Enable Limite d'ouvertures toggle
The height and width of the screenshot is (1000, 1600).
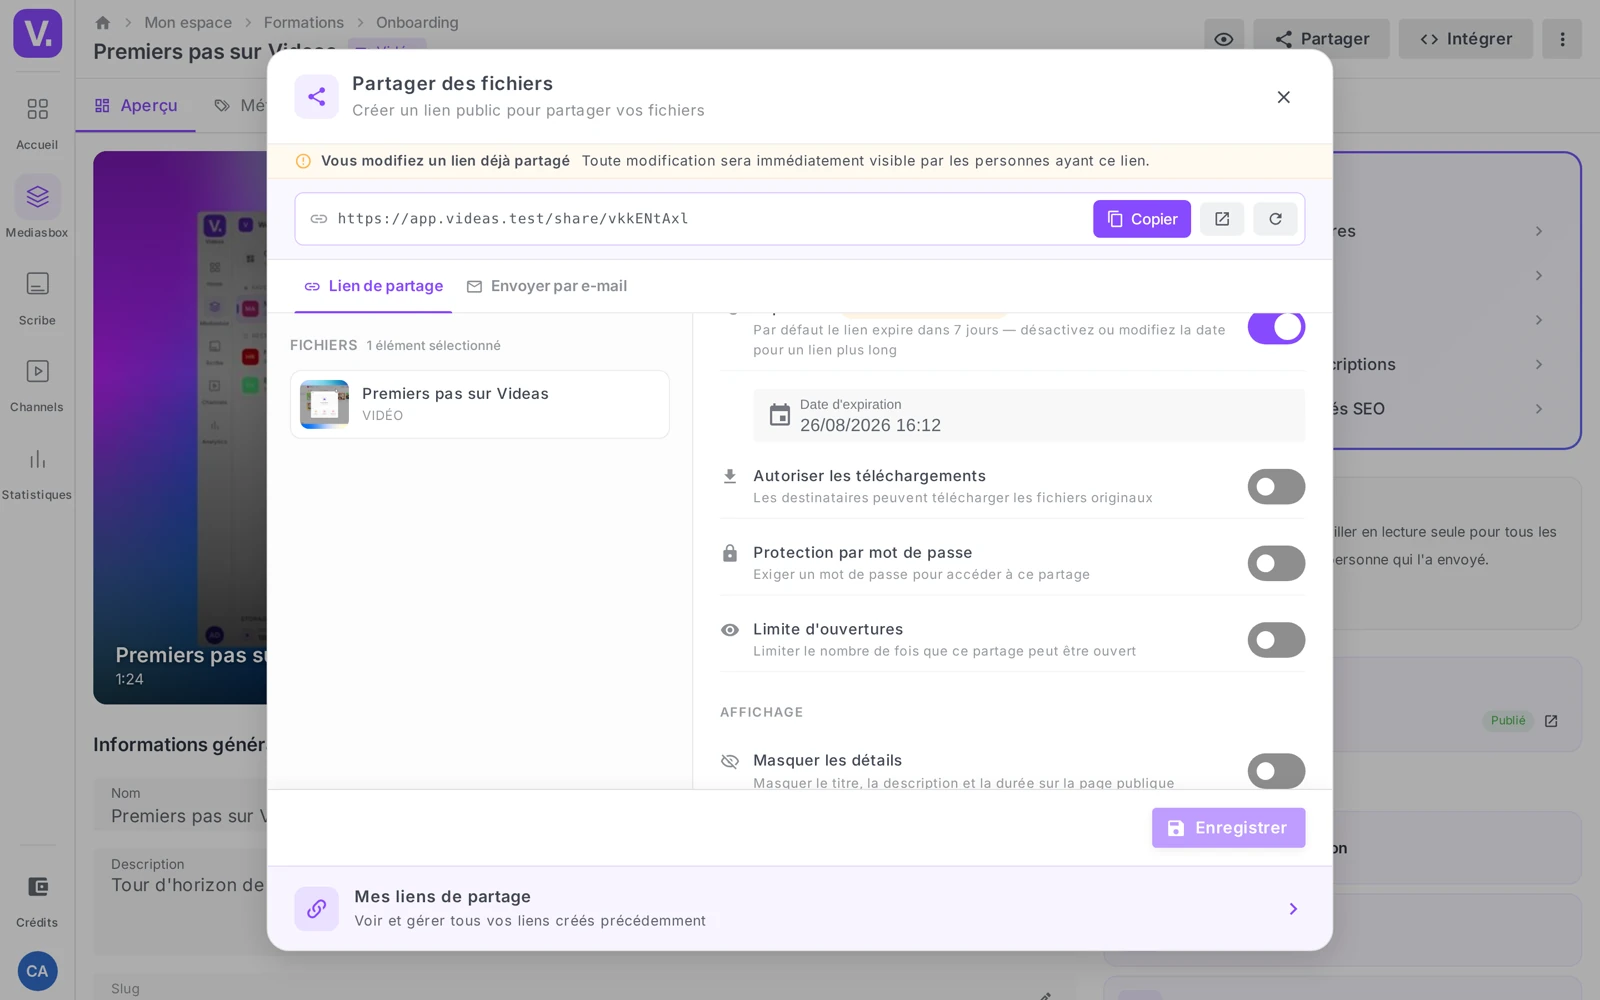[x=1276, y=640]
